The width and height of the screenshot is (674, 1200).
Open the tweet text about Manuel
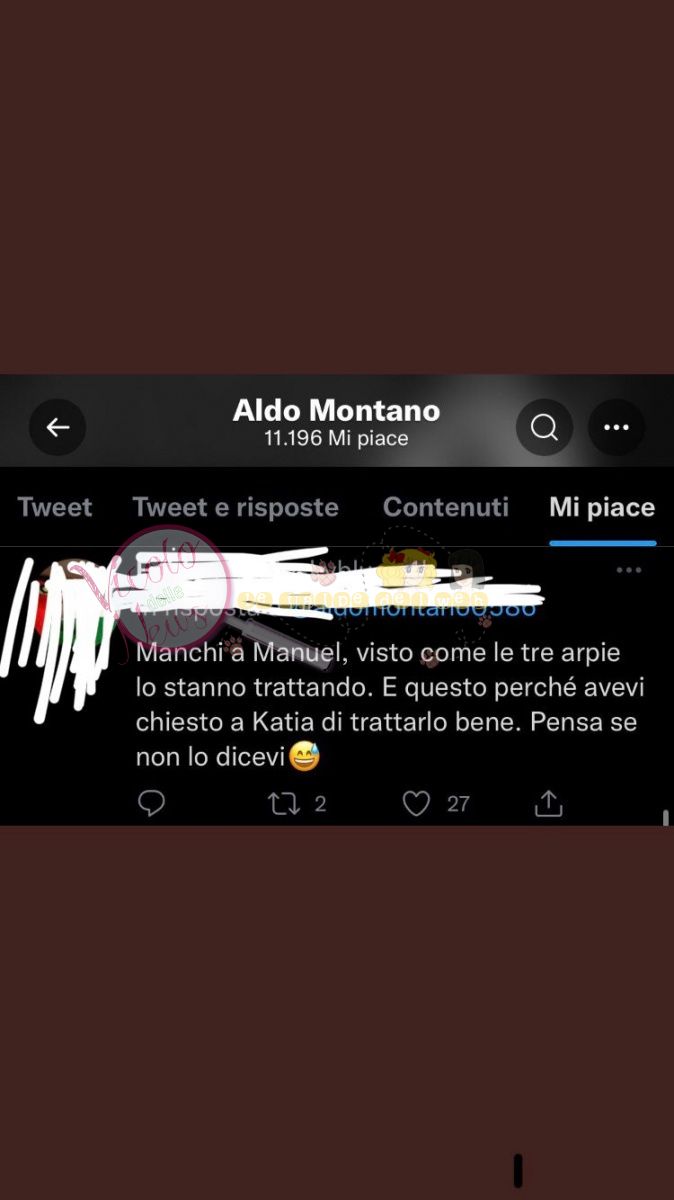tap(386, 705)
